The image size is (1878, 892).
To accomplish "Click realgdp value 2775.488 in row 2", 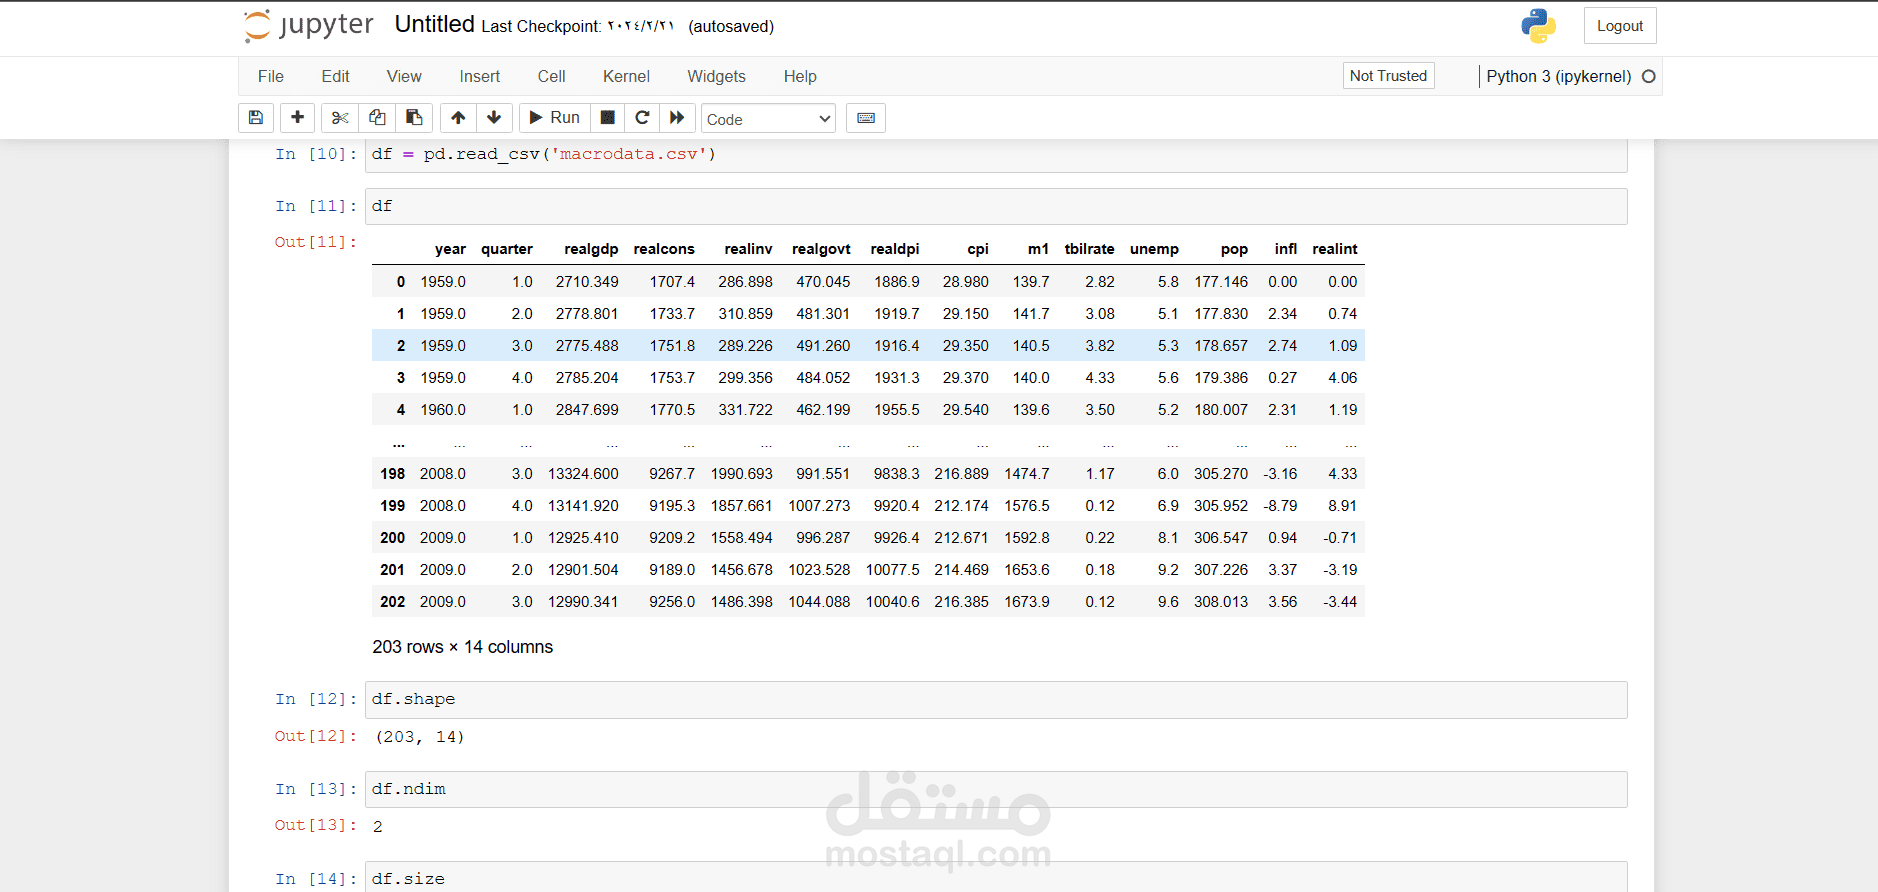I will 587,346.
